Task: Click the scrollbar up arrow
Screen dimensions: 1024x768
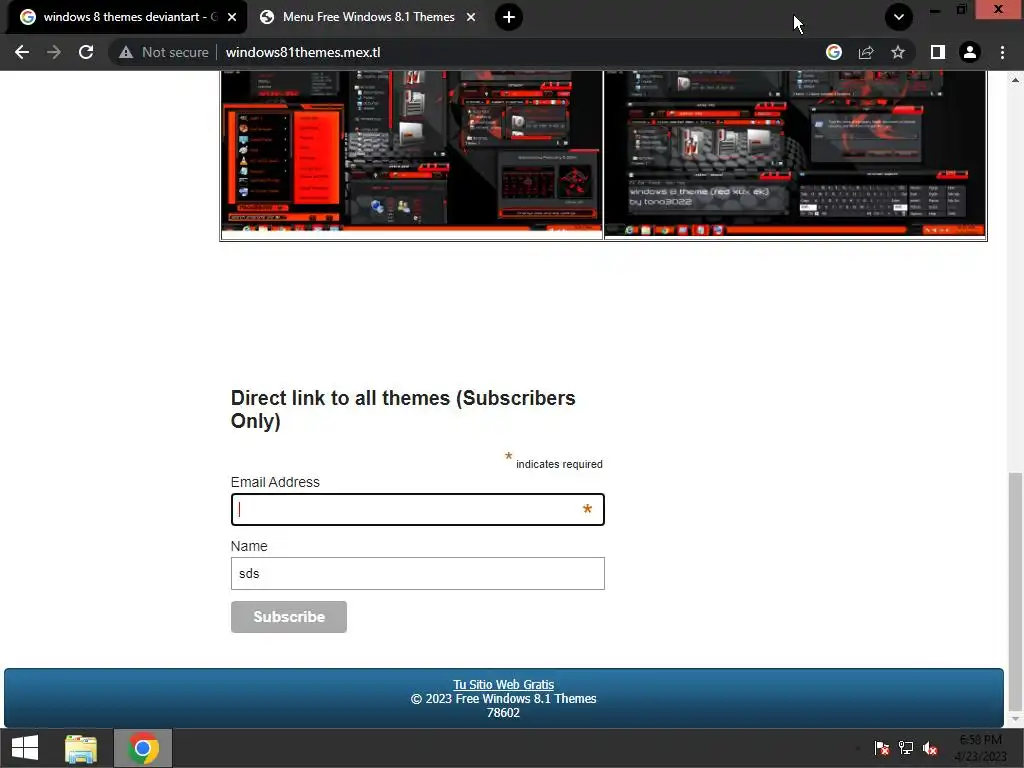Action: coord(1015,80)
